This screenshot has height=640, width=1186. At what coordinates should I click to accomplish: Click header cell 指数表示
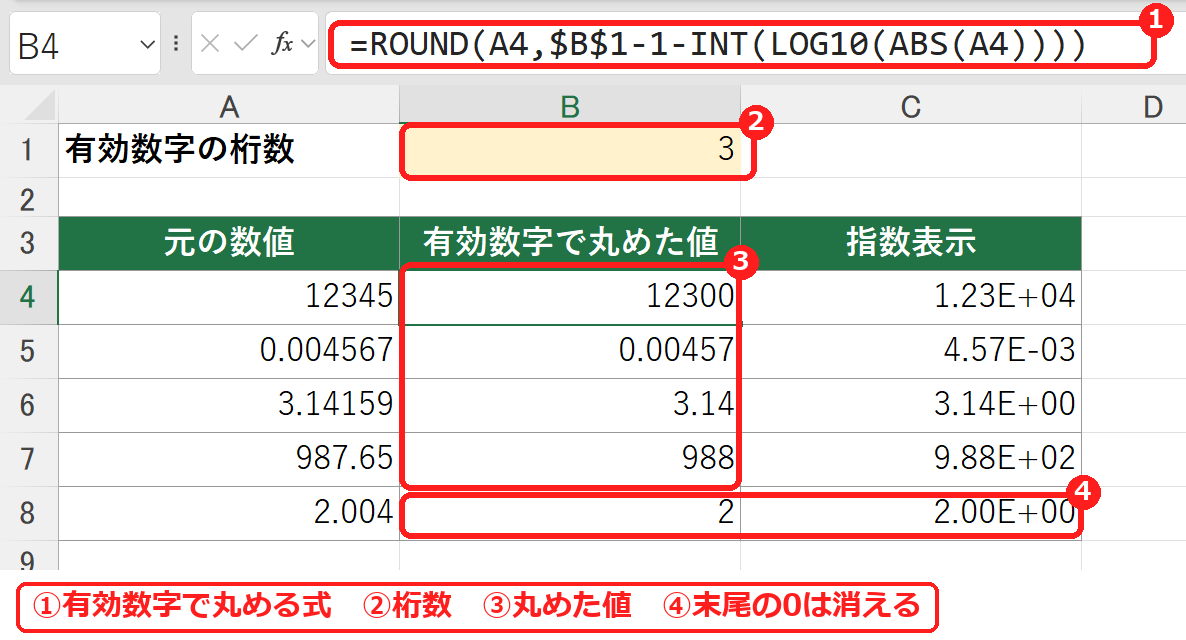tap(911, 244)
